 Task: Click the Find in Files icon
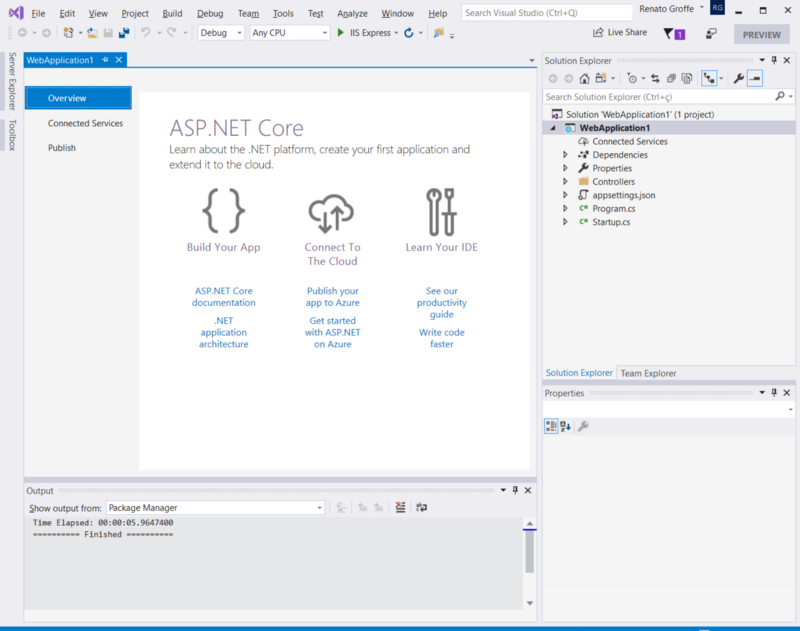(x=438, y=33)
